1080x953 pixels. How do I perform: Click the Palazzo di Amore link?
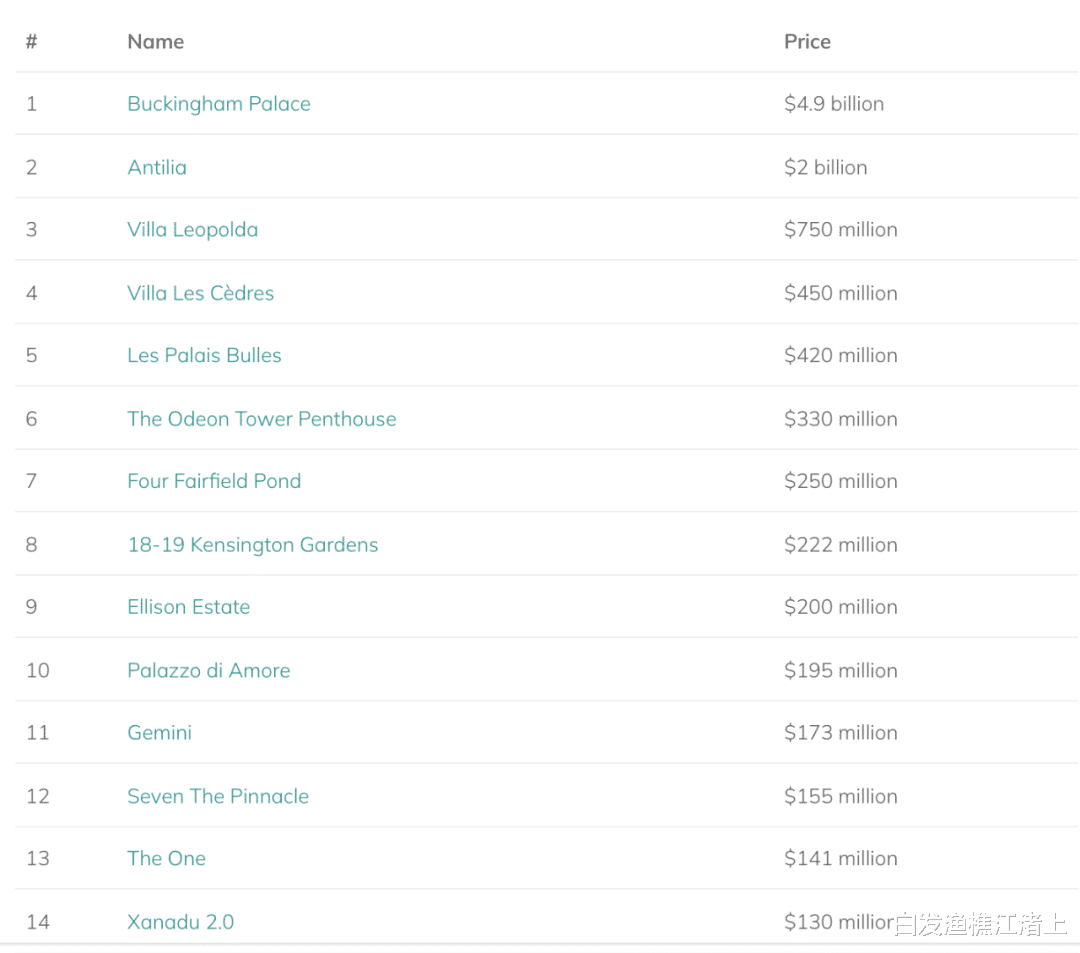click(209, 670)
